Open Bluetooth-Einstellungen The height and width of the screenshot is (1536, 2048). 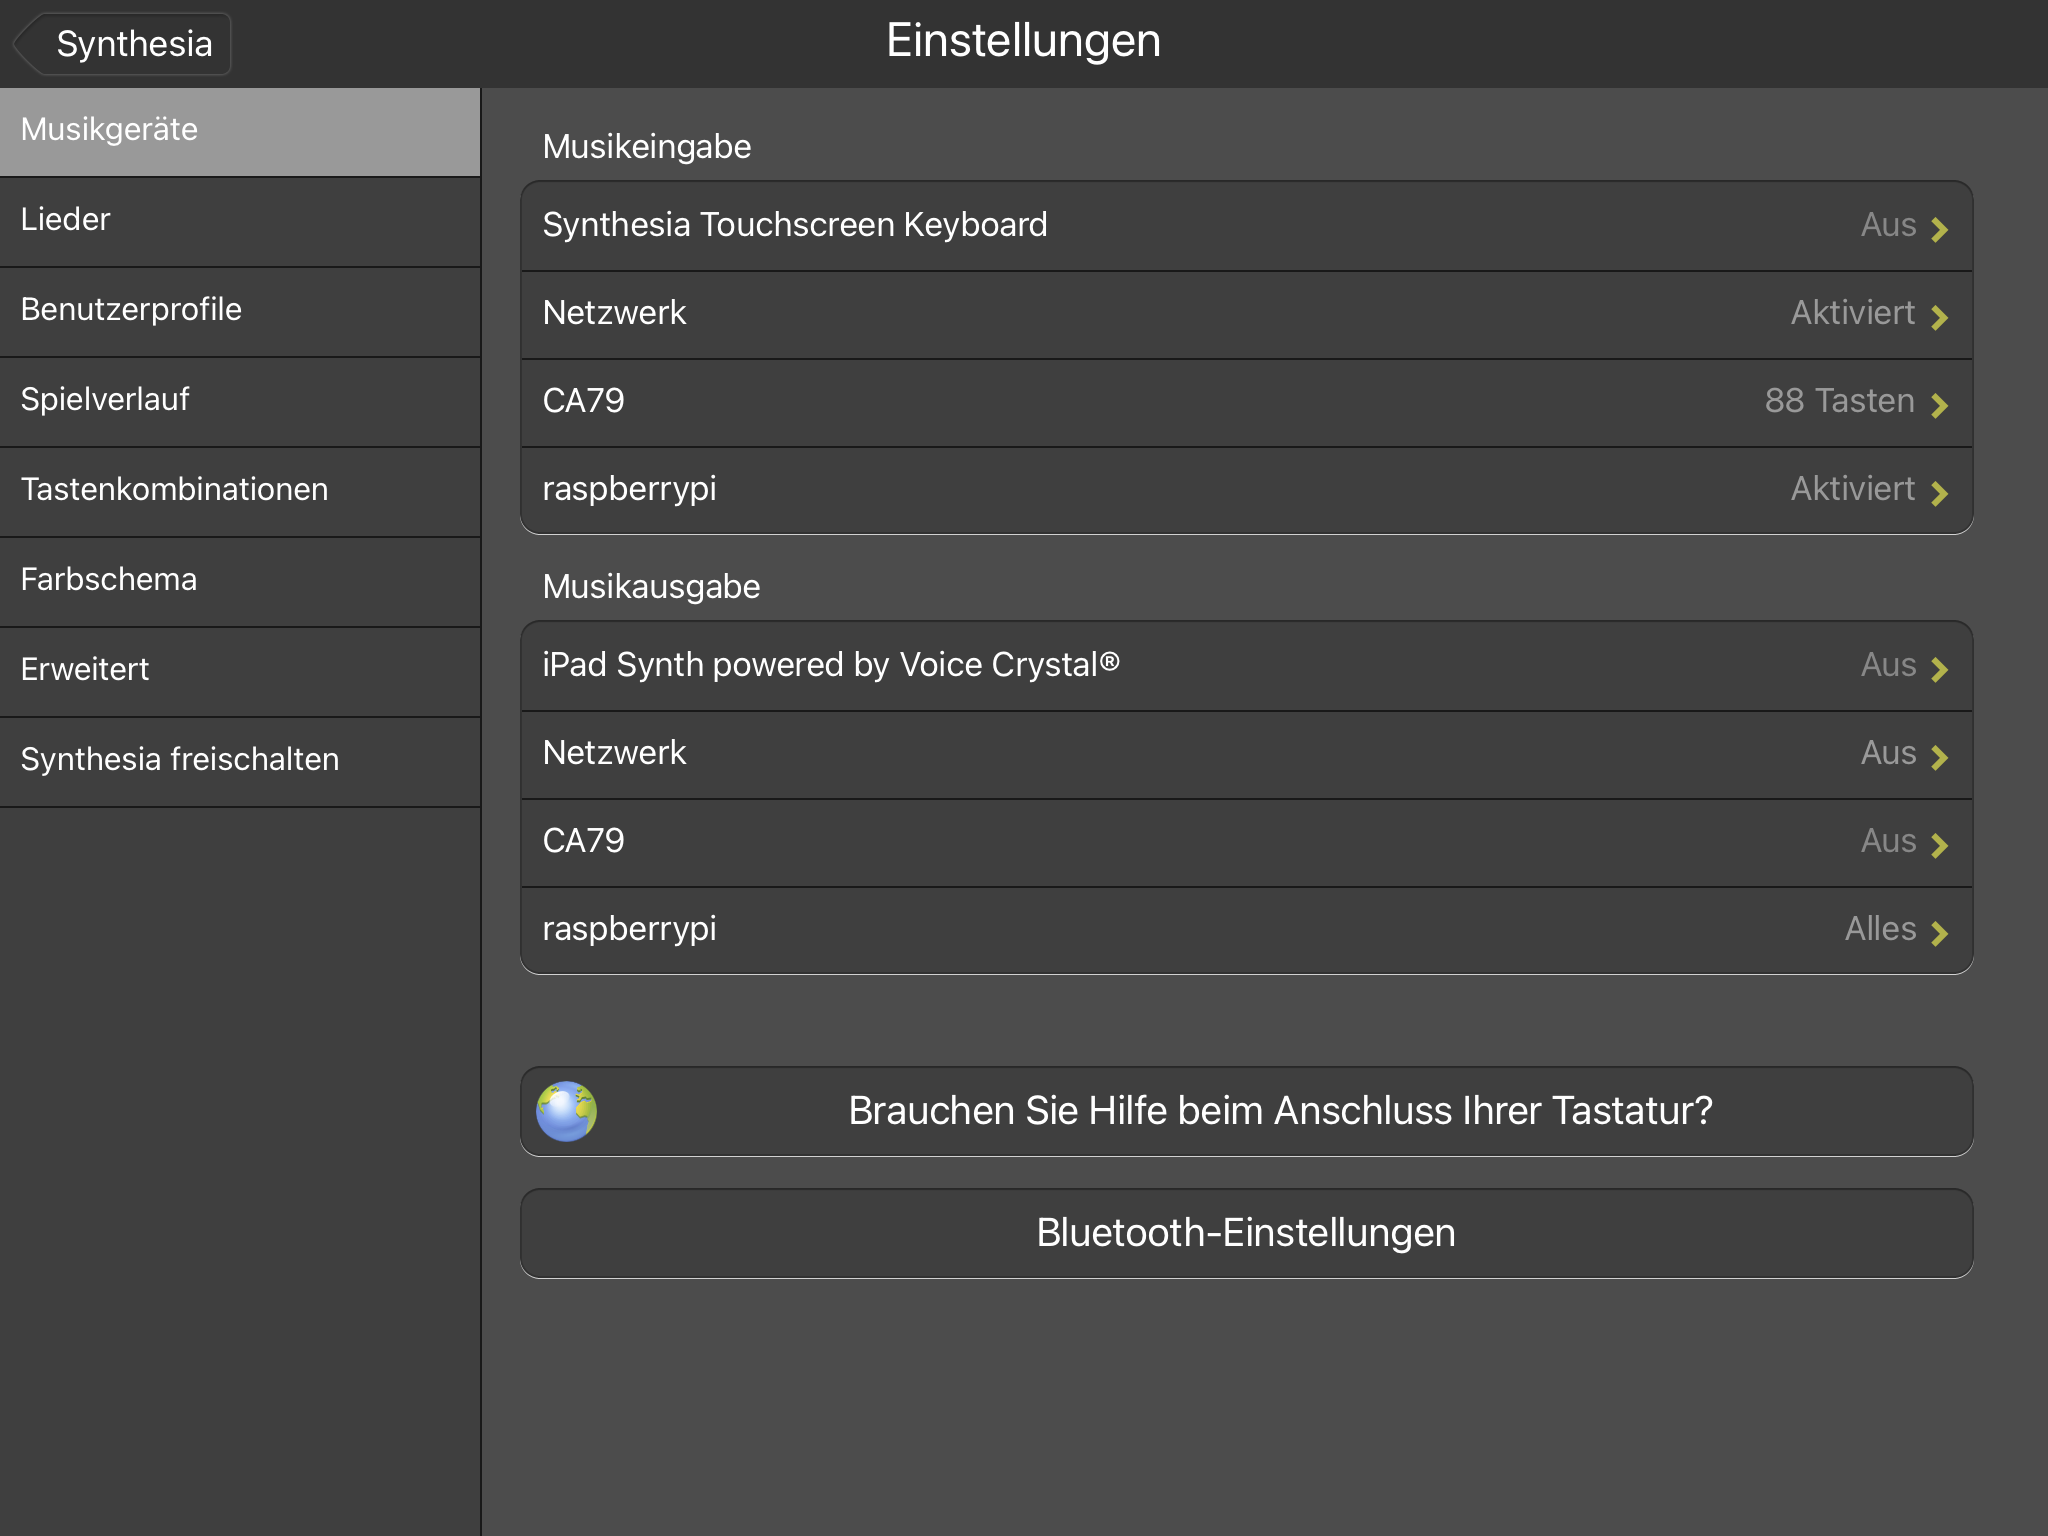point(1246,1233)
